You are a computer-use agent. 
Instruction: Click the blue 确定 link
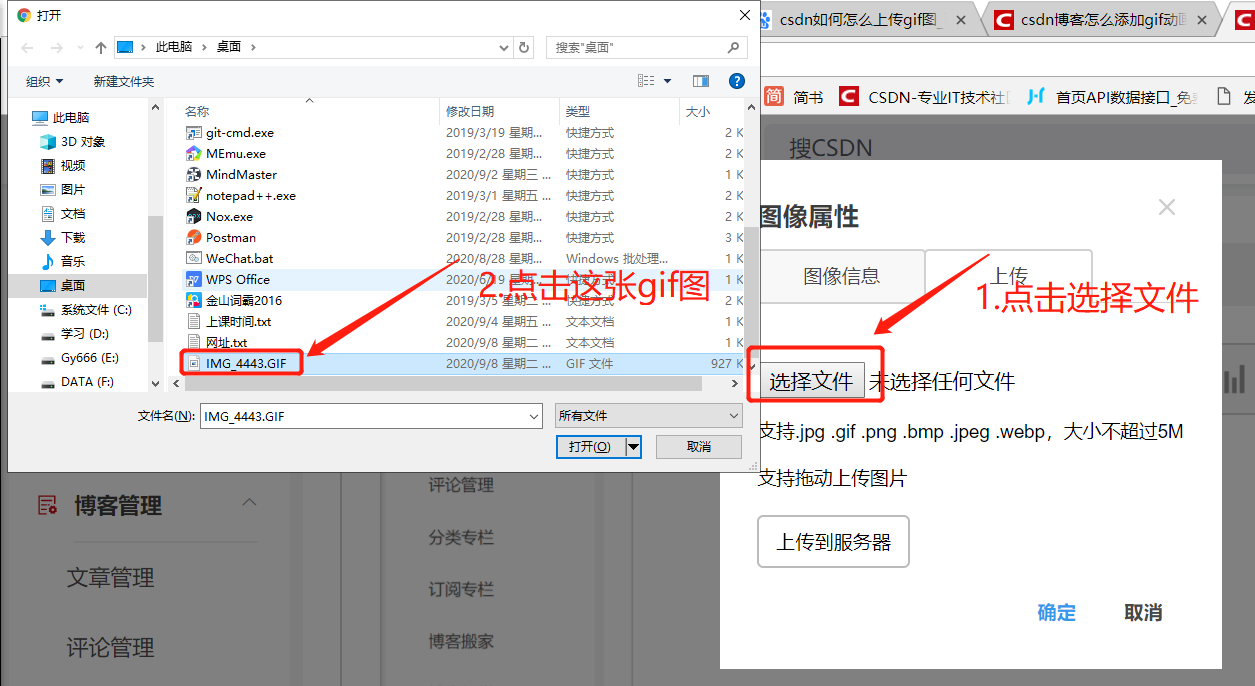[1056, 613]
